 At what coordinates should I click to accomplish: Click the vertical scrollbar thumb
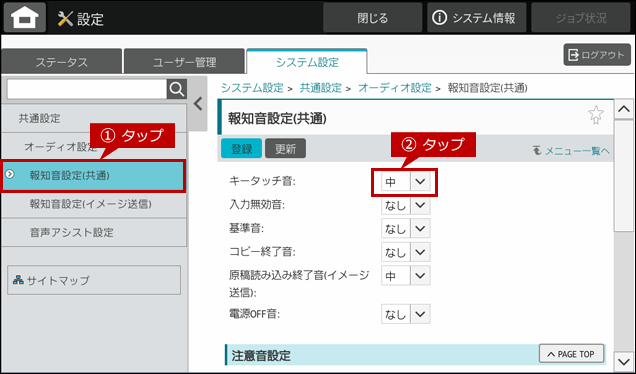click(x=624, y=176)
